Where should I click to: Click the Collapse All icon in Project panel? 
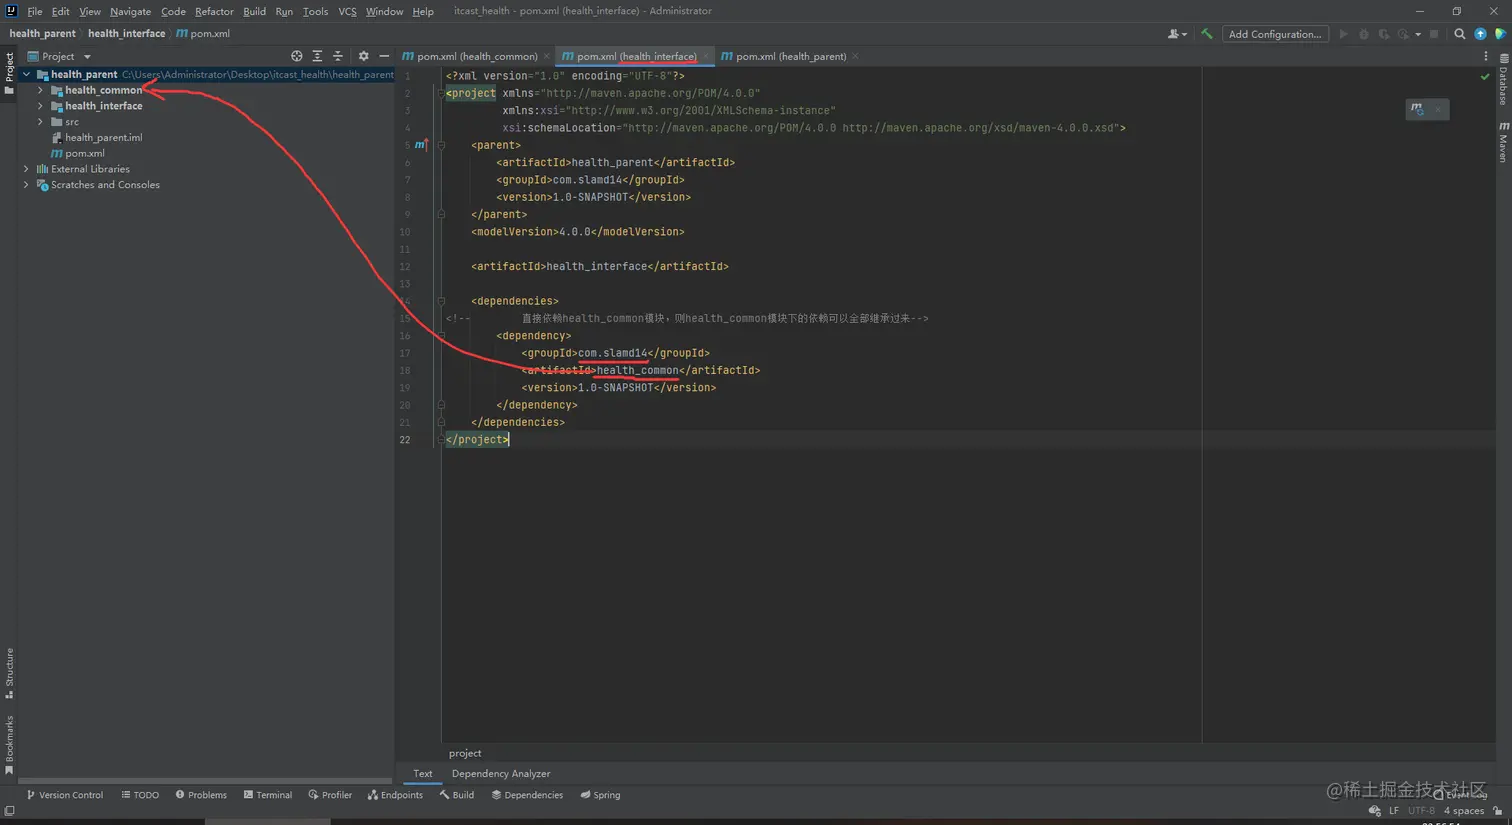point(338,56)
